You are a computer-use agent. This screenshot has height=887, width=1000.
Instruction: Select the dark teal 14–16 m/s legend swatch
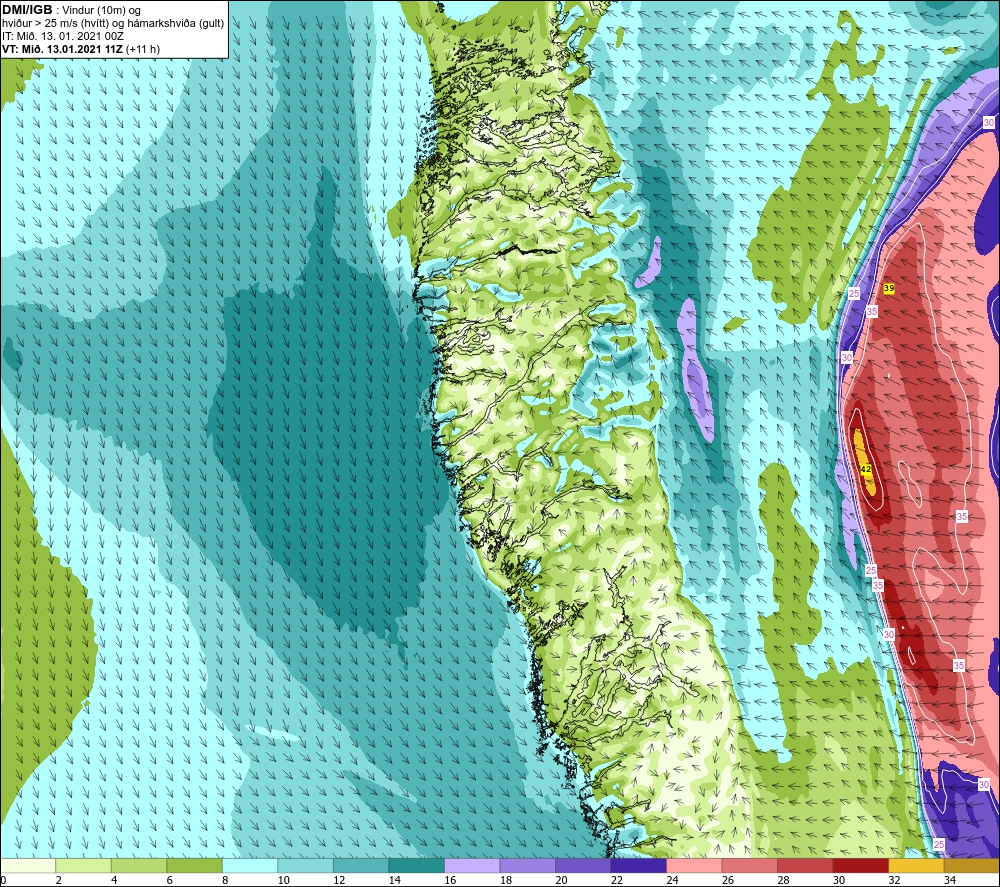416,865
